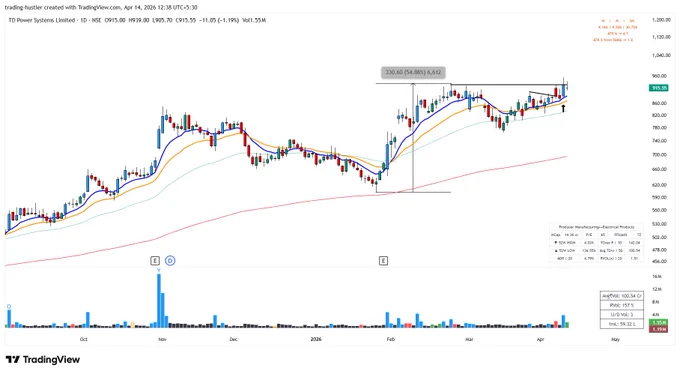Click the earnings 'E' marker near February
This screenshot has height=374, width=680.
click(x=383, y=261)
